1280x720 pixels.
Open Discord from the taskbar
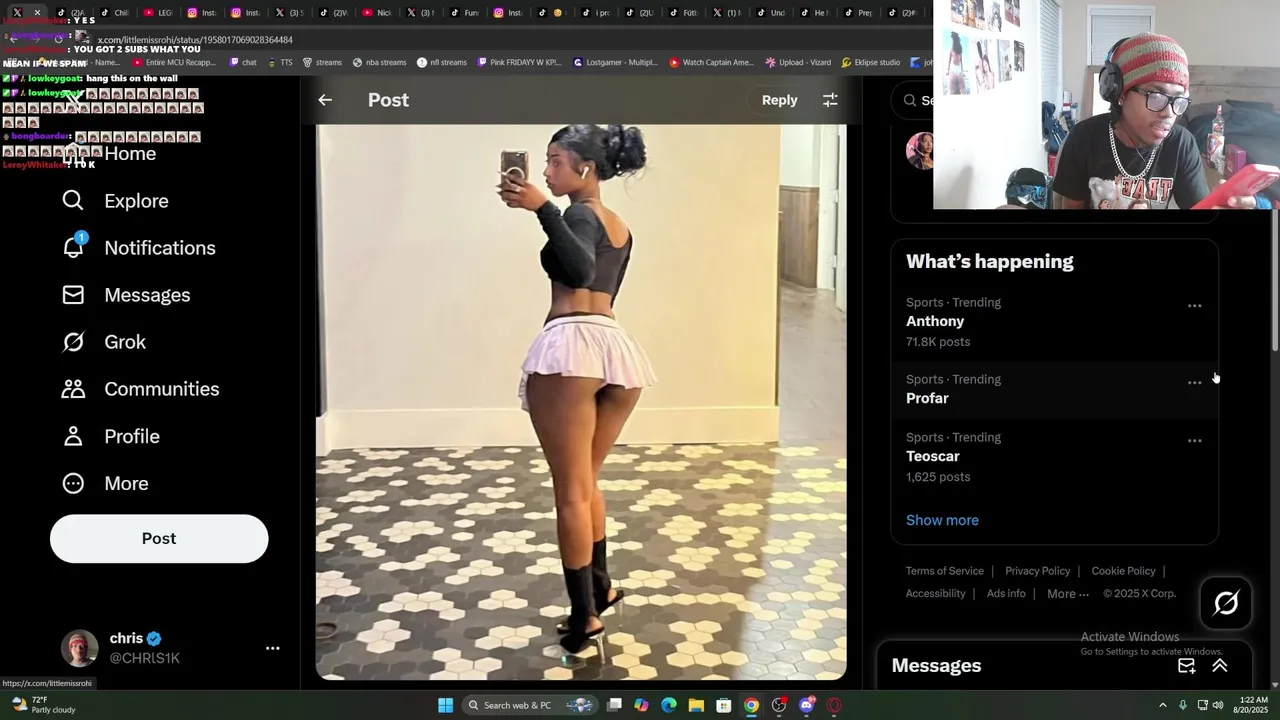[x=806, y=705]
